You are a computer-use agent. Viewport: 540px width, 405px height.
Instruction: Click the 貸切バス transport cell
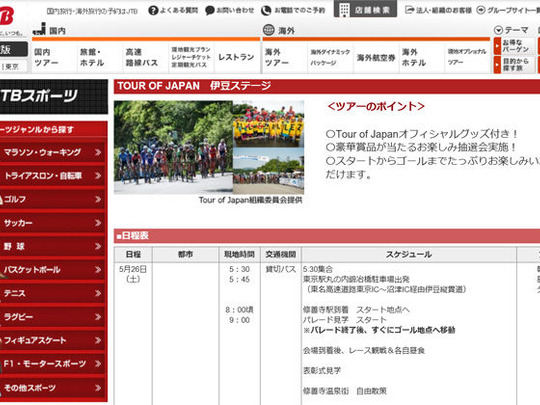click(281, 269)
